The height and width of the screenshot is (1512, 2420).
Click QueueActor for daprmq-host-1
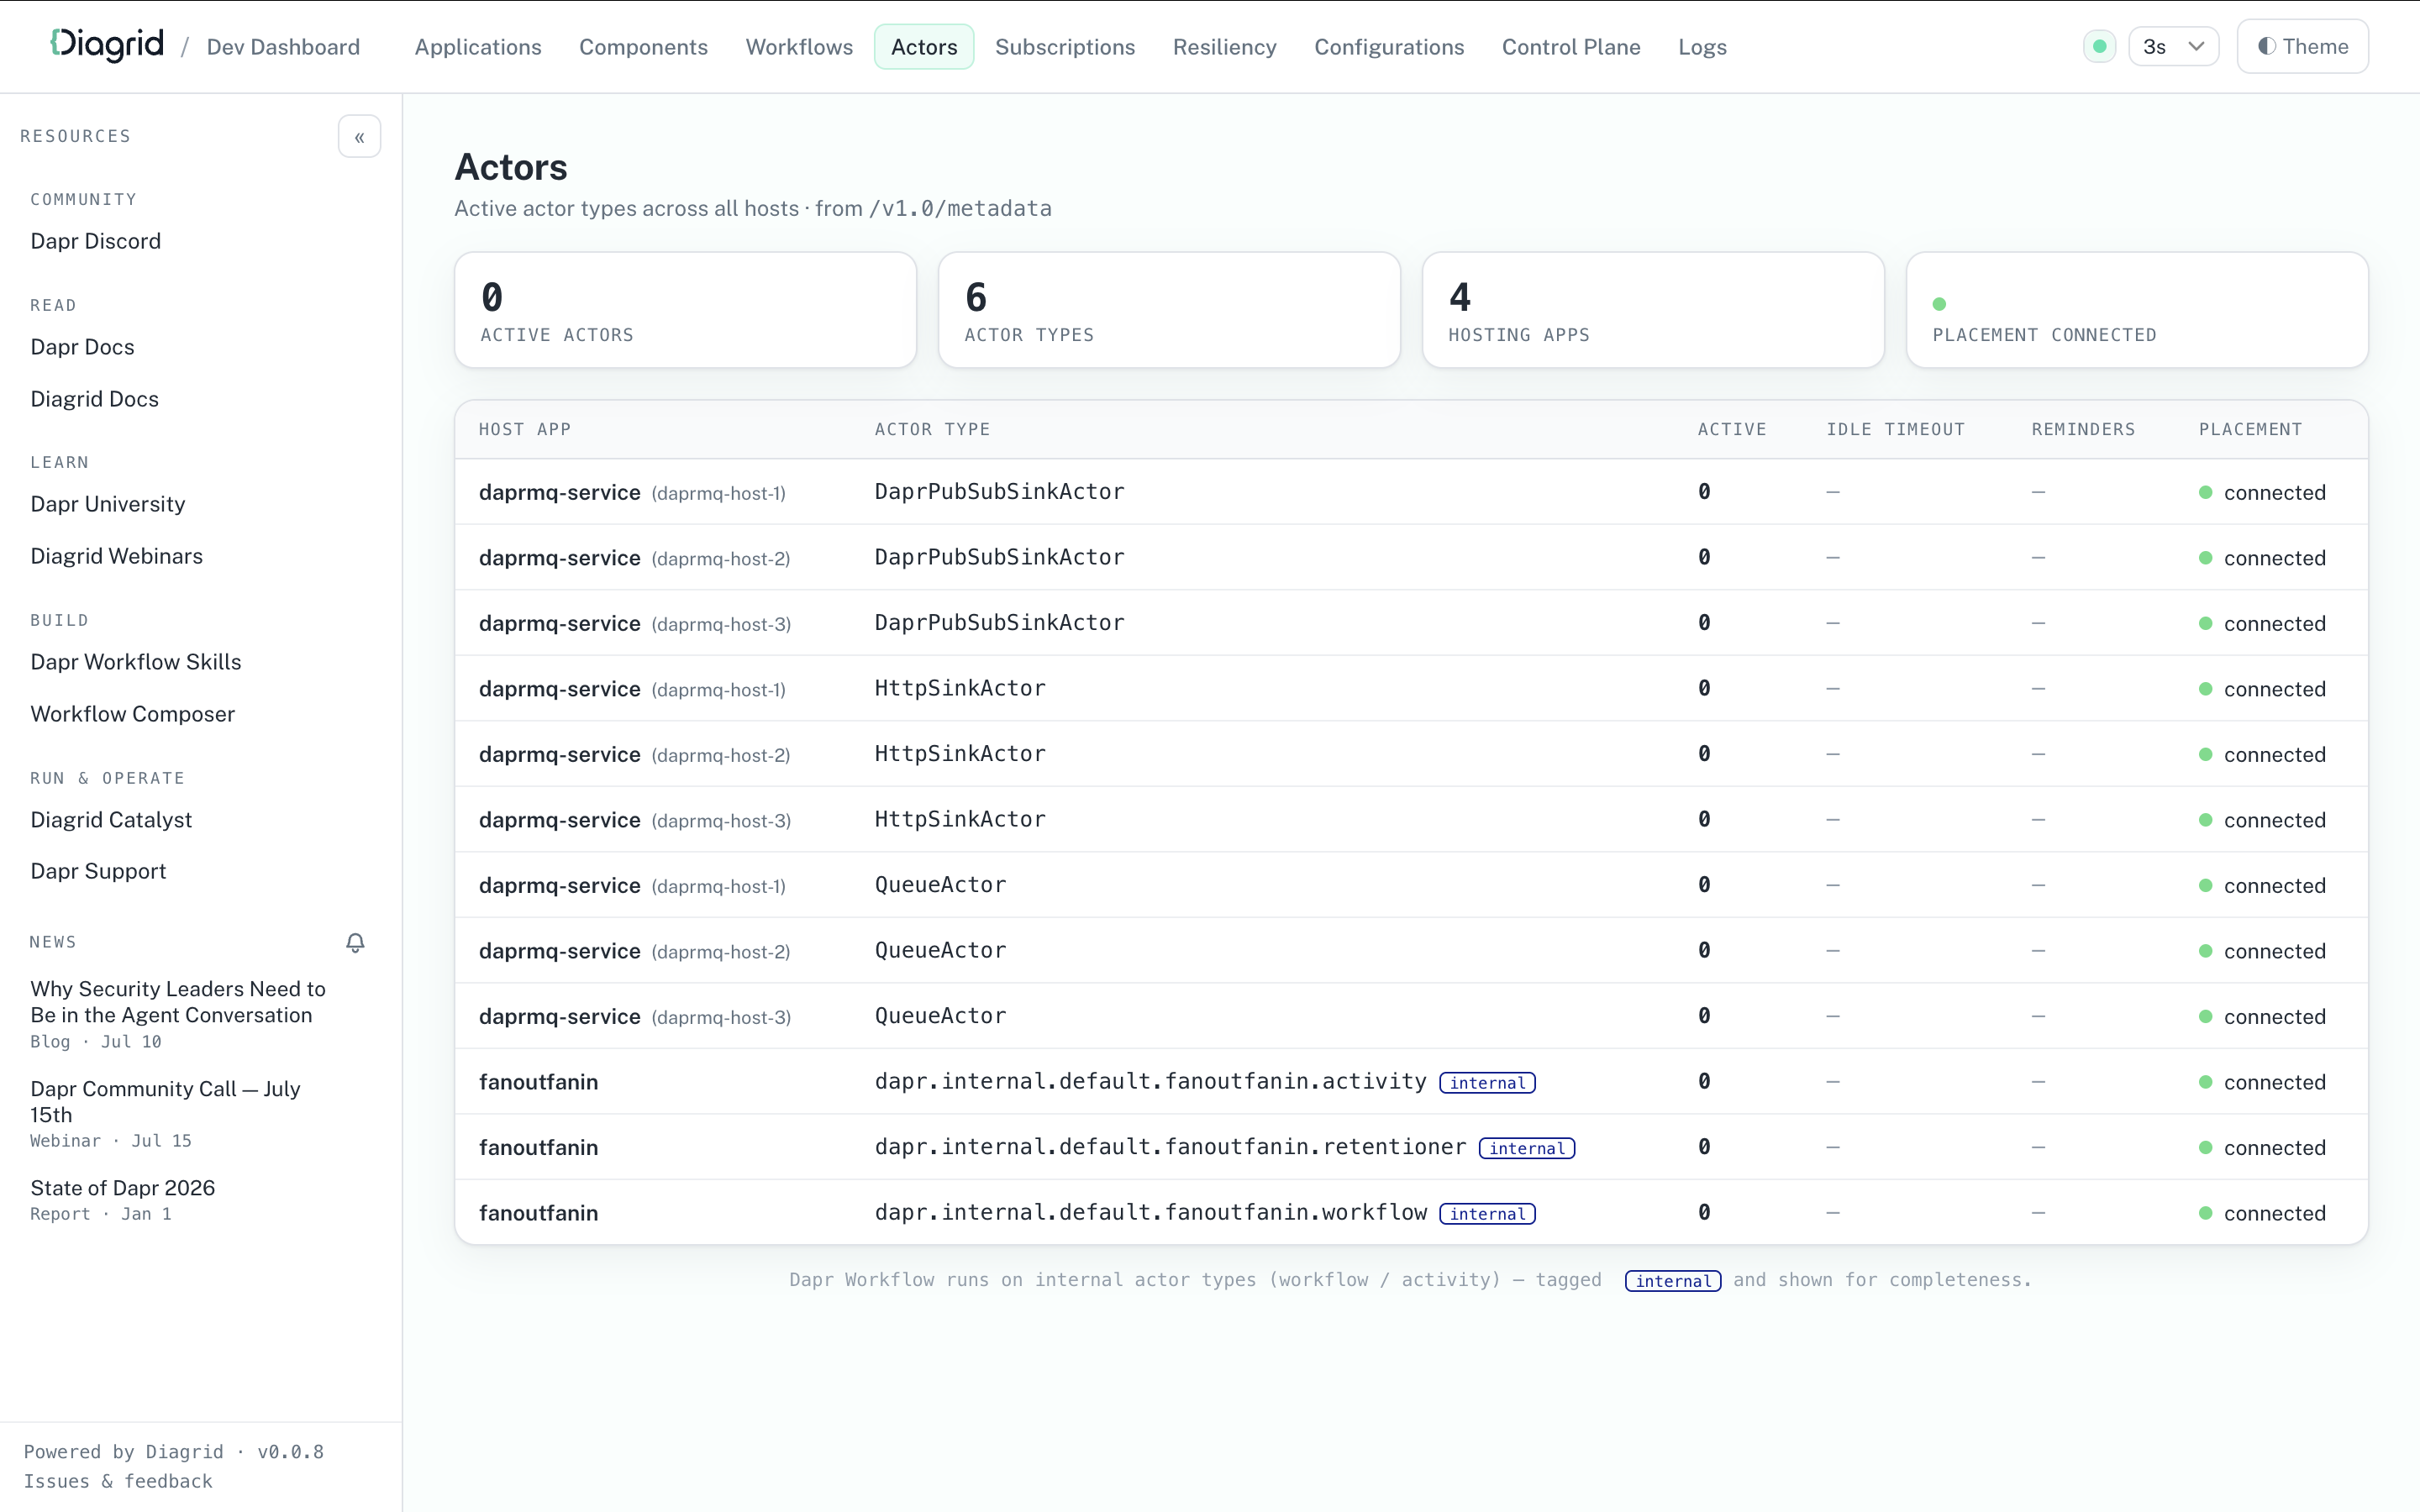pyautogui.click(x=940, y=885)
